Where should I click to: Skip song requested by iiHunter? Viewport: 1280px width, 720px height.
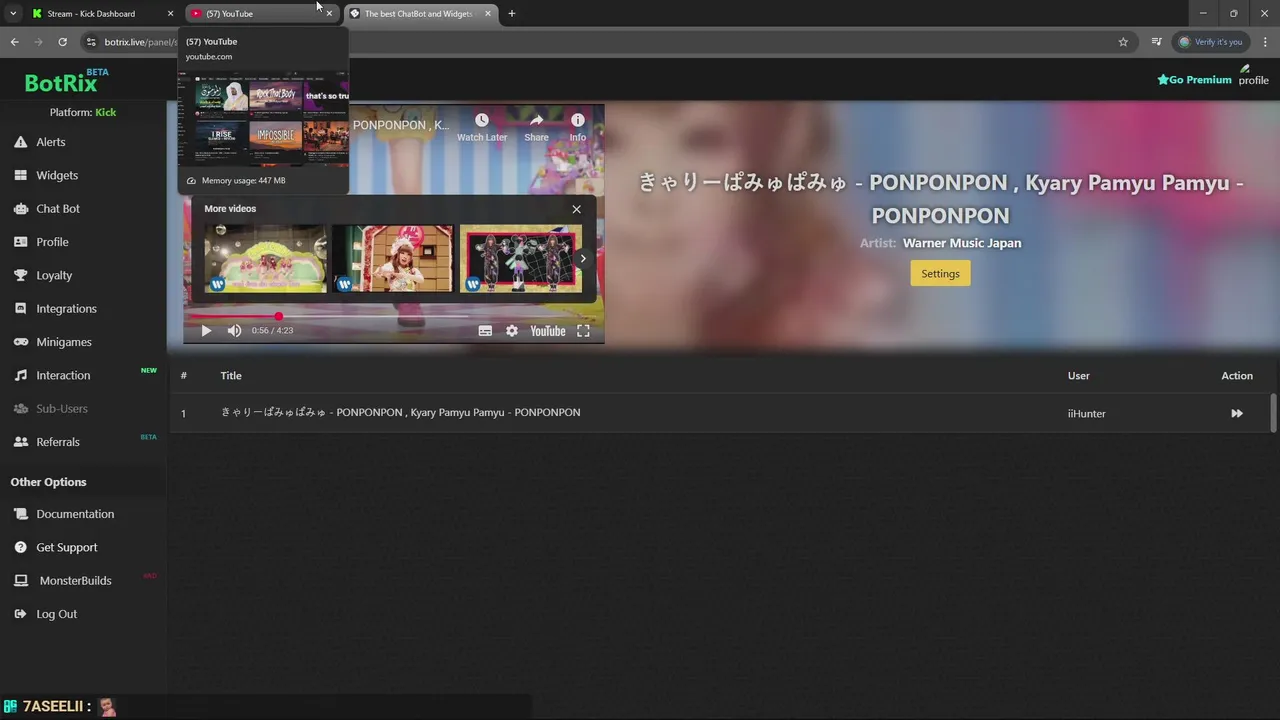[x=1237, y=413]
